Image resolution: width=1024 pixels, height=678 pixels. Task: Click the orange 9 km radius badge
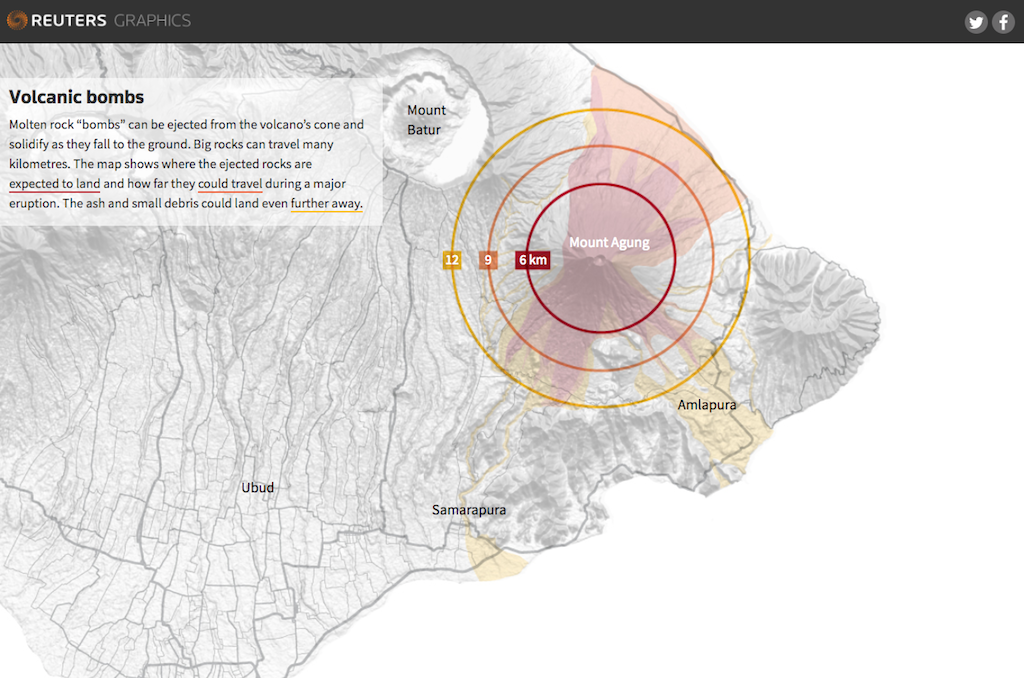488,260
